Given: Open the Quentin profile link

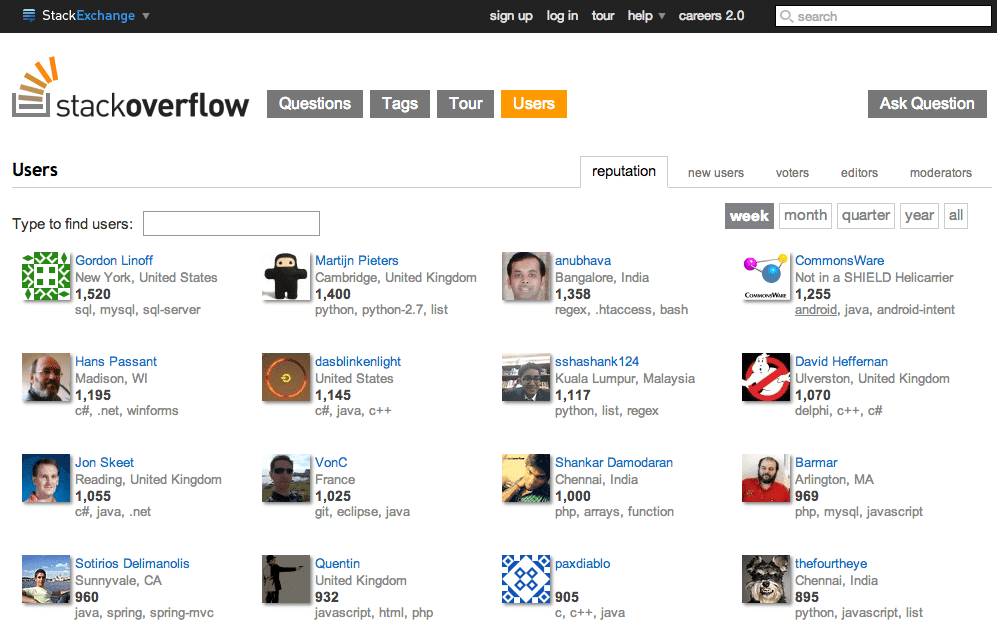Looking at the screenshot, I should (338, 564).
